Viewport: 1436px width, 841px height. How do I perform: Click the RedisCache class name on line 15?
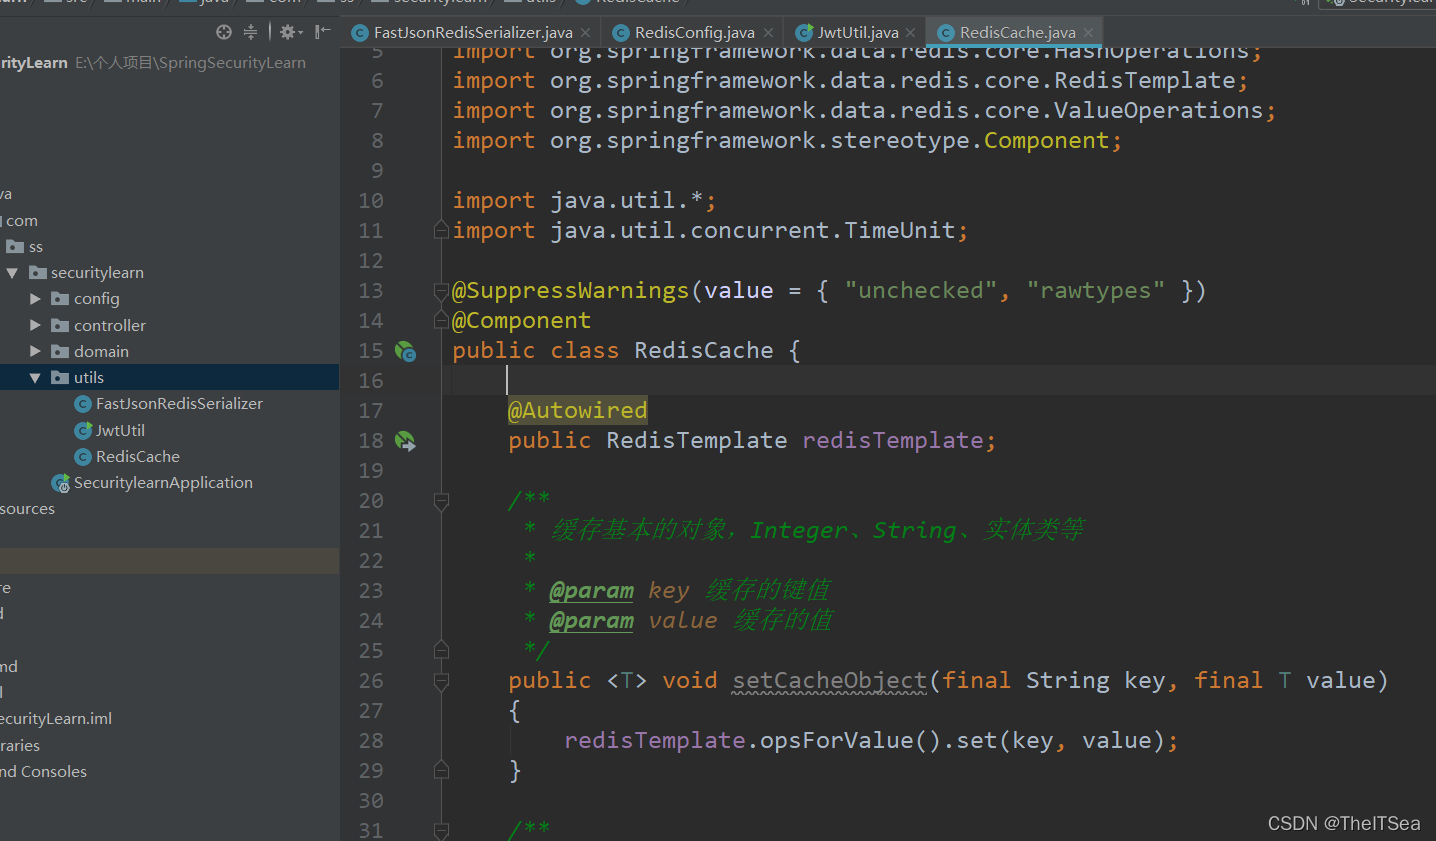(704, 351)
